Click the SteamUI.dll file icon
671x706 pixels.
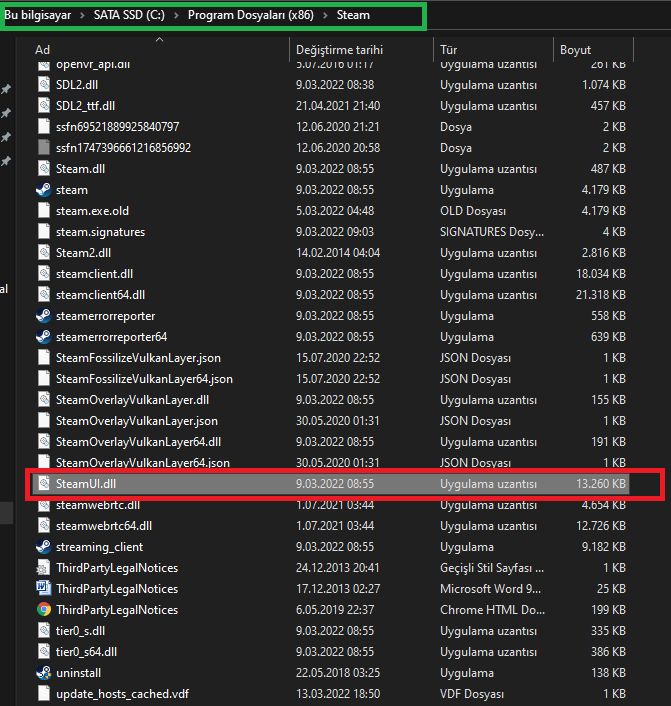pos(44,484)
